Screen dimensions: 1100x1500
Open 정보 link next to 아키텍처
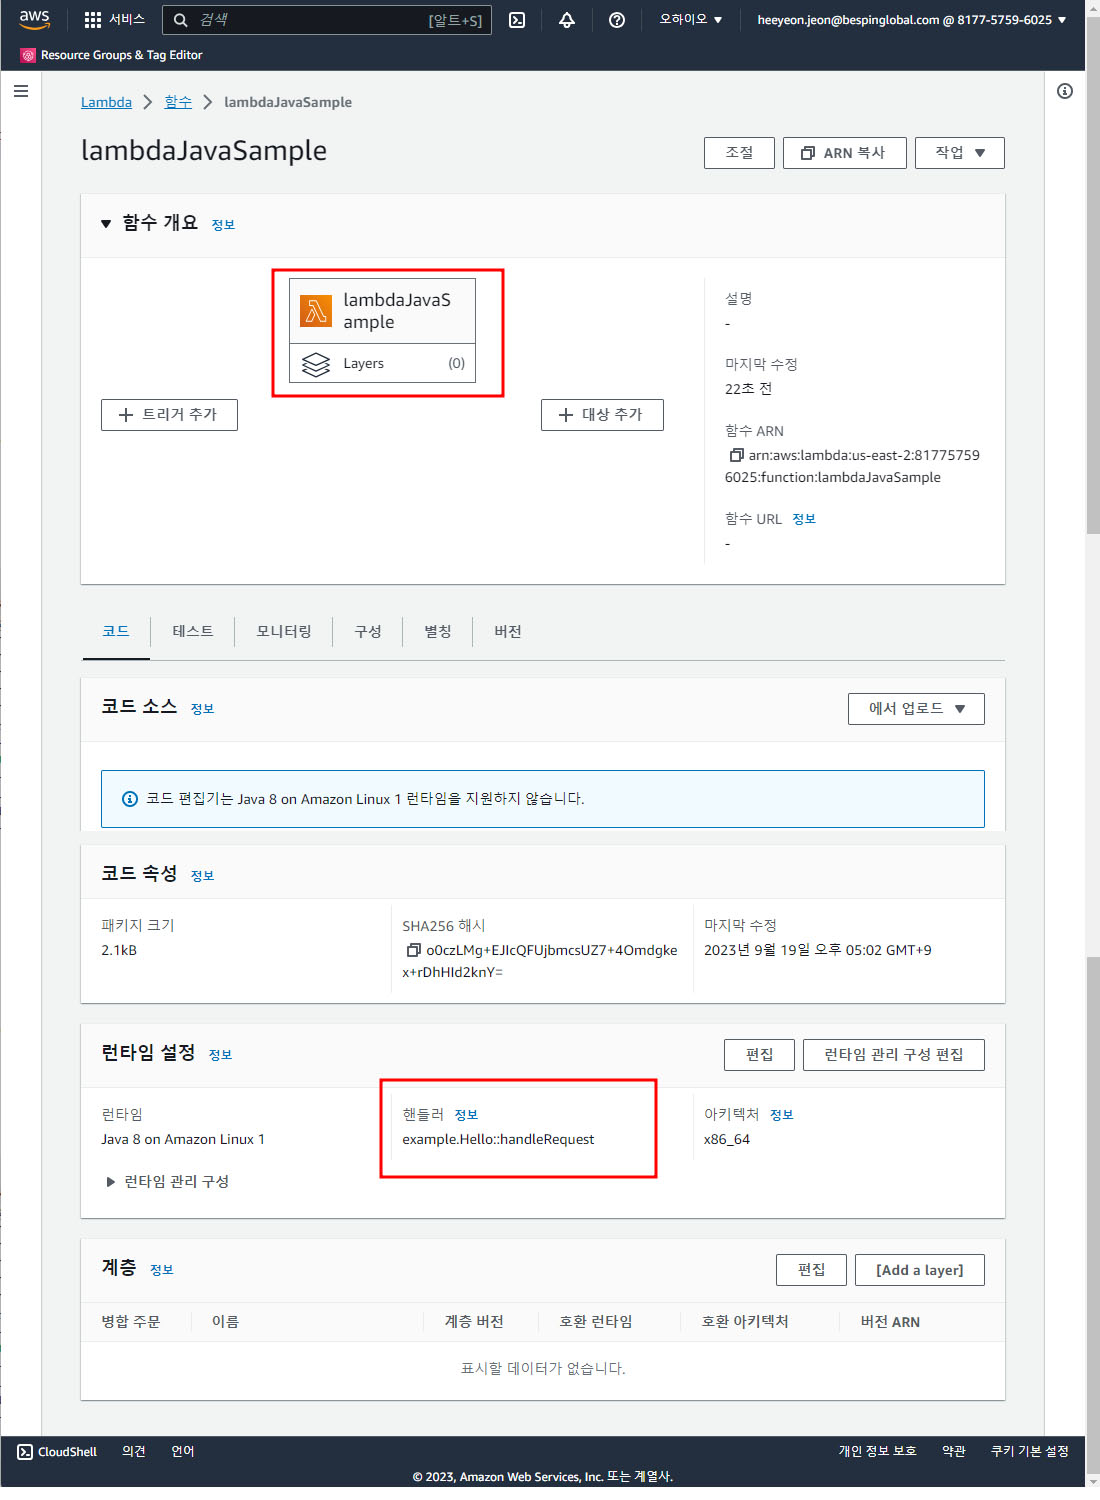point(782,1115)
